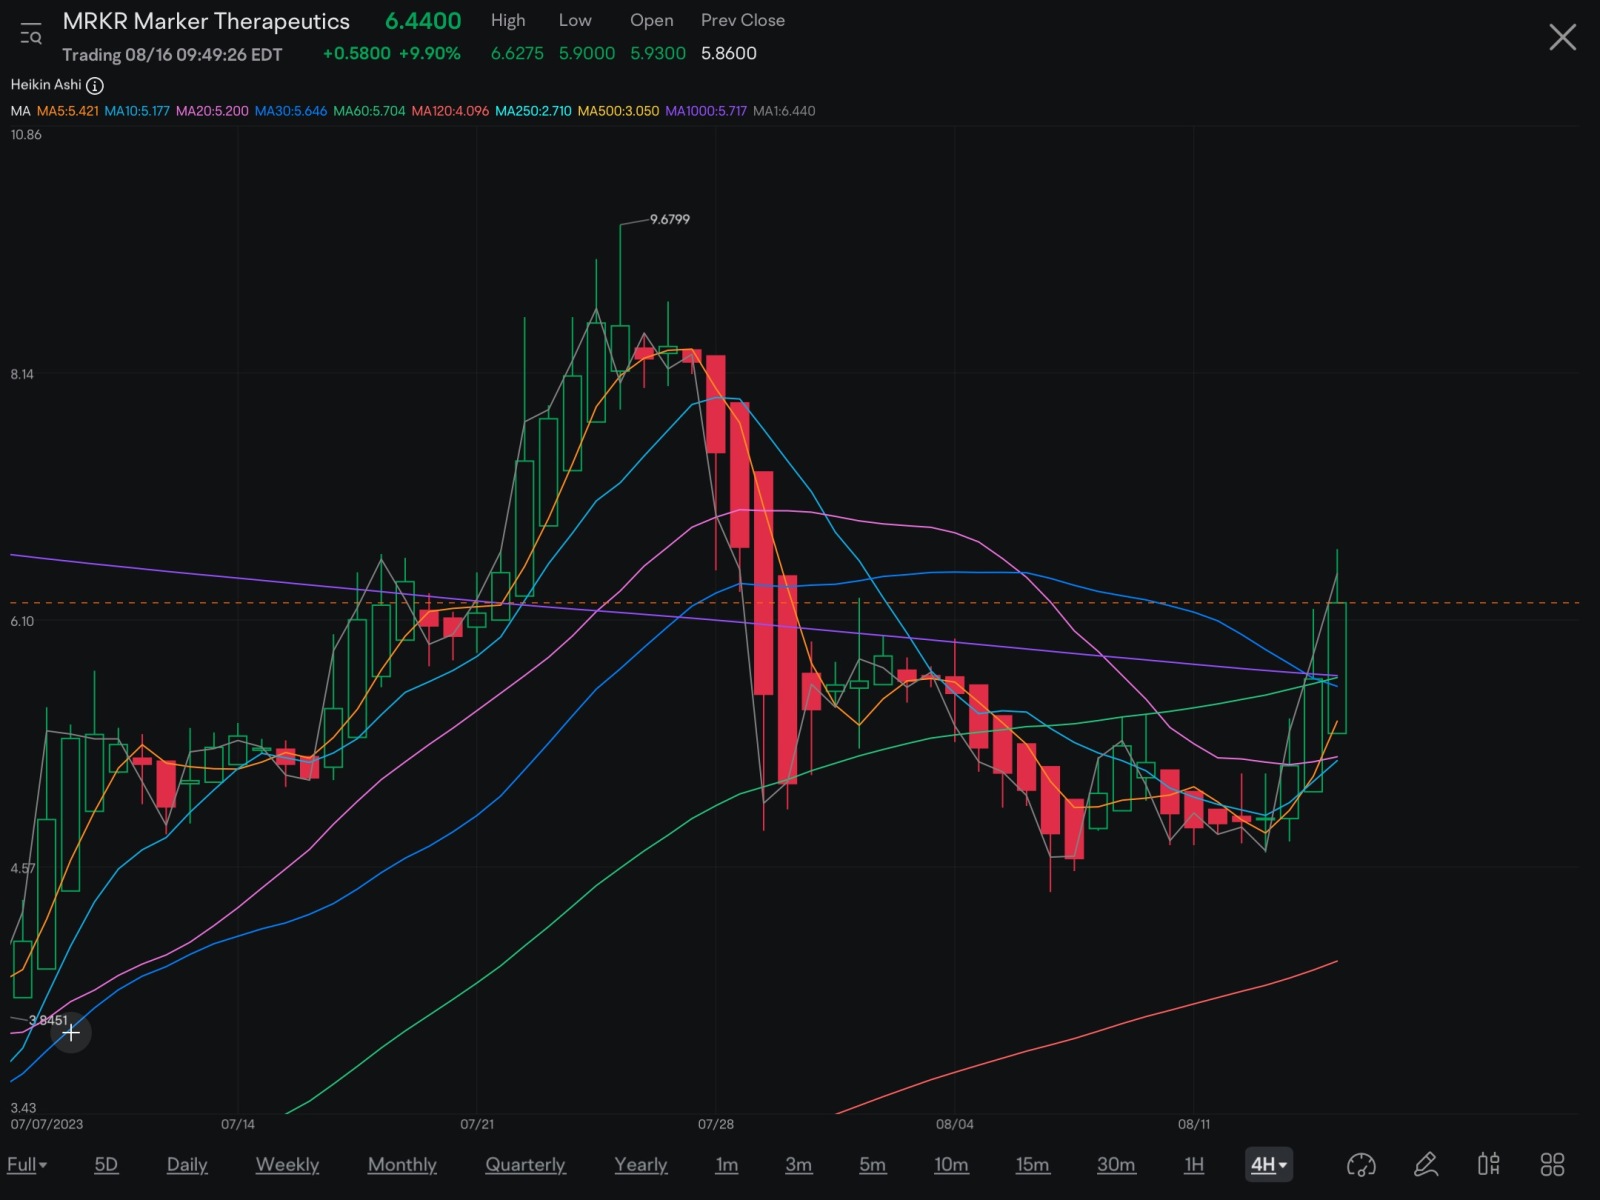Switch to the Quarterly timeframe
The width and height of the screenshot is (1600, 1200).
525,1164
